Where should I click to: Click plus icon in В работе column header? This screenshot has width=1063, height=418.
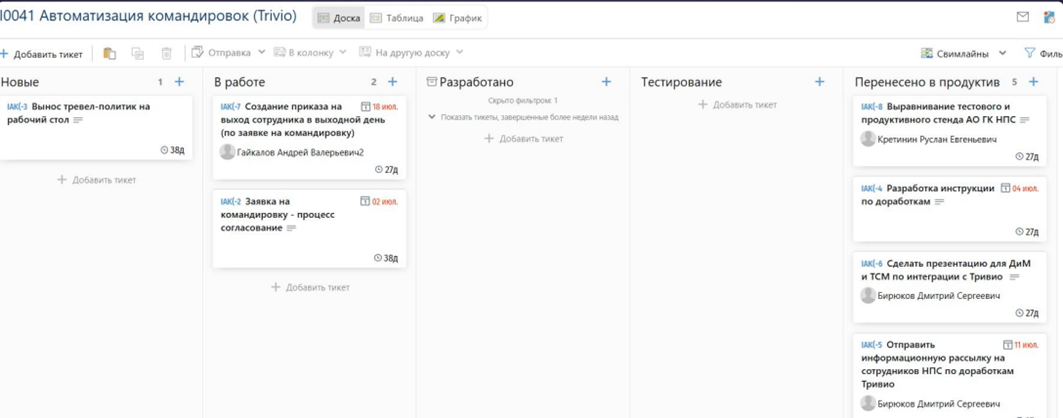point(392,82)
